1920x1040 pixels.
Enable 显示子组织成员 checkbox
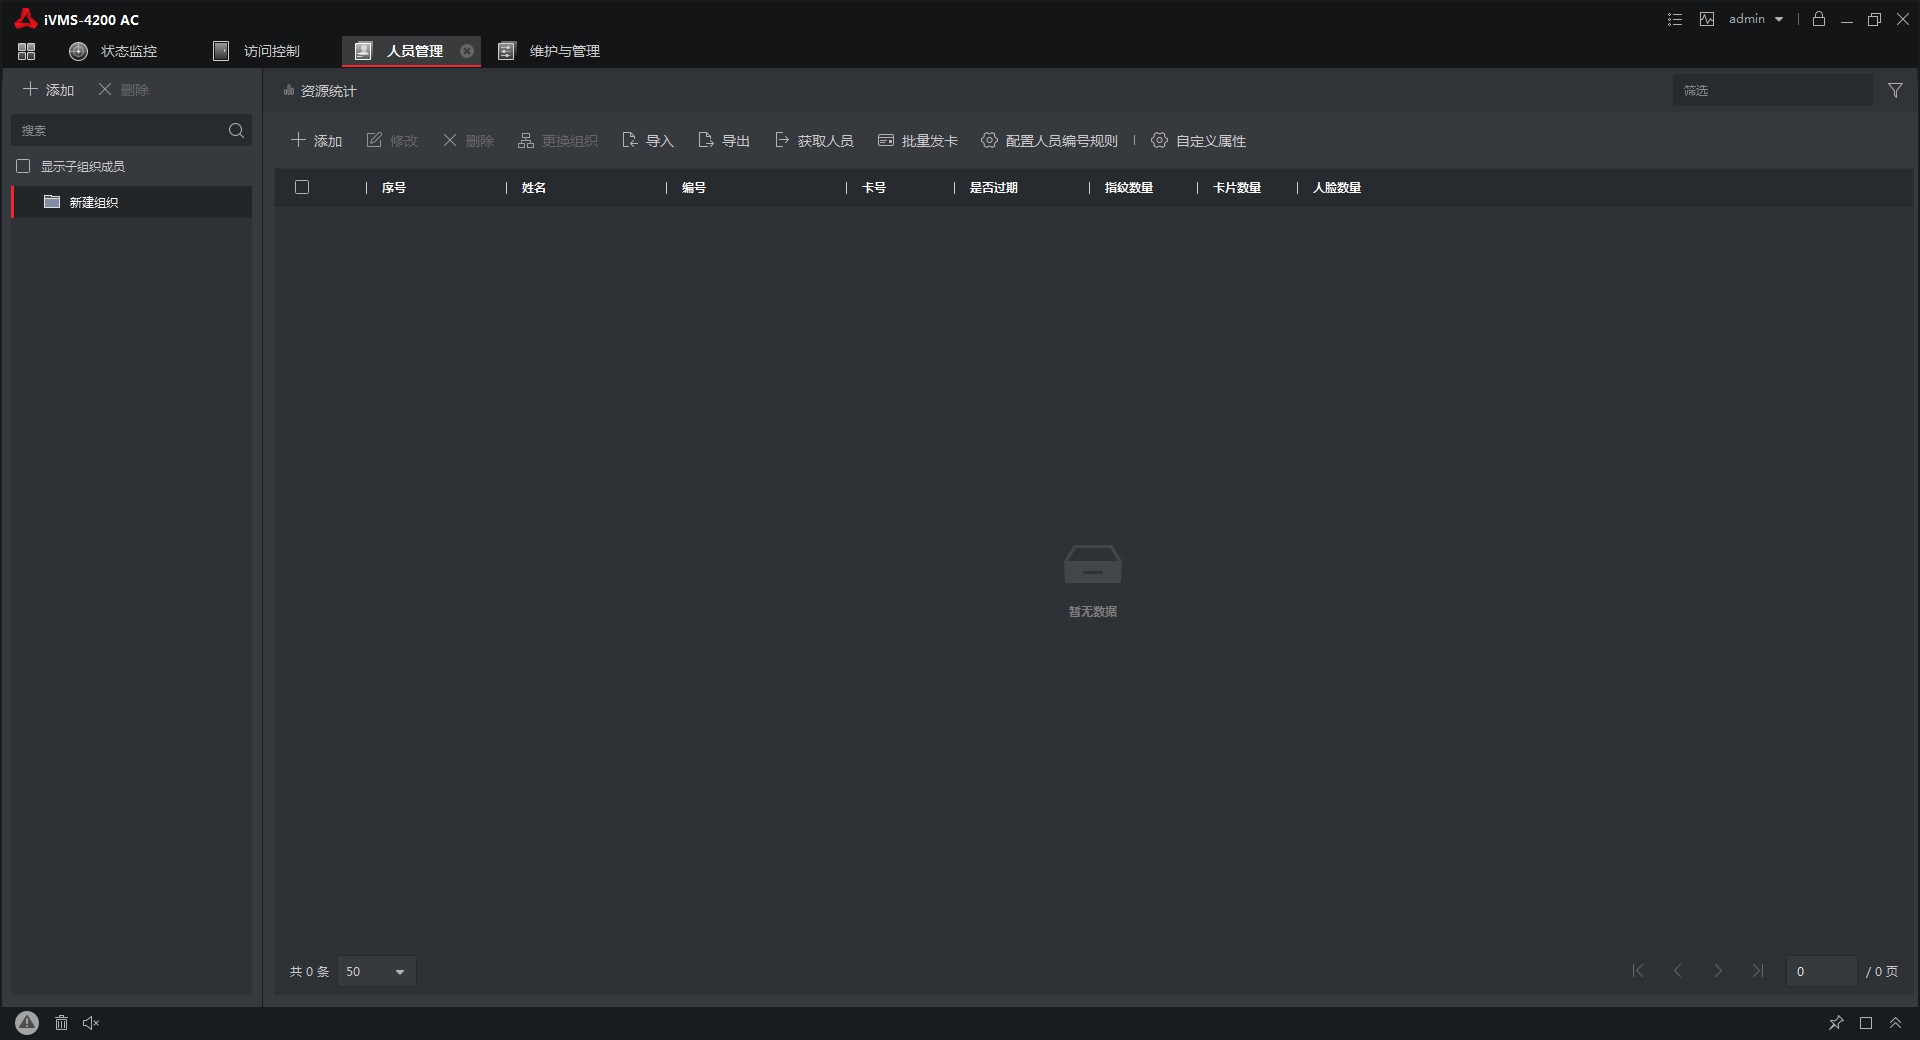pyautogui.click(x=24, y=166)
